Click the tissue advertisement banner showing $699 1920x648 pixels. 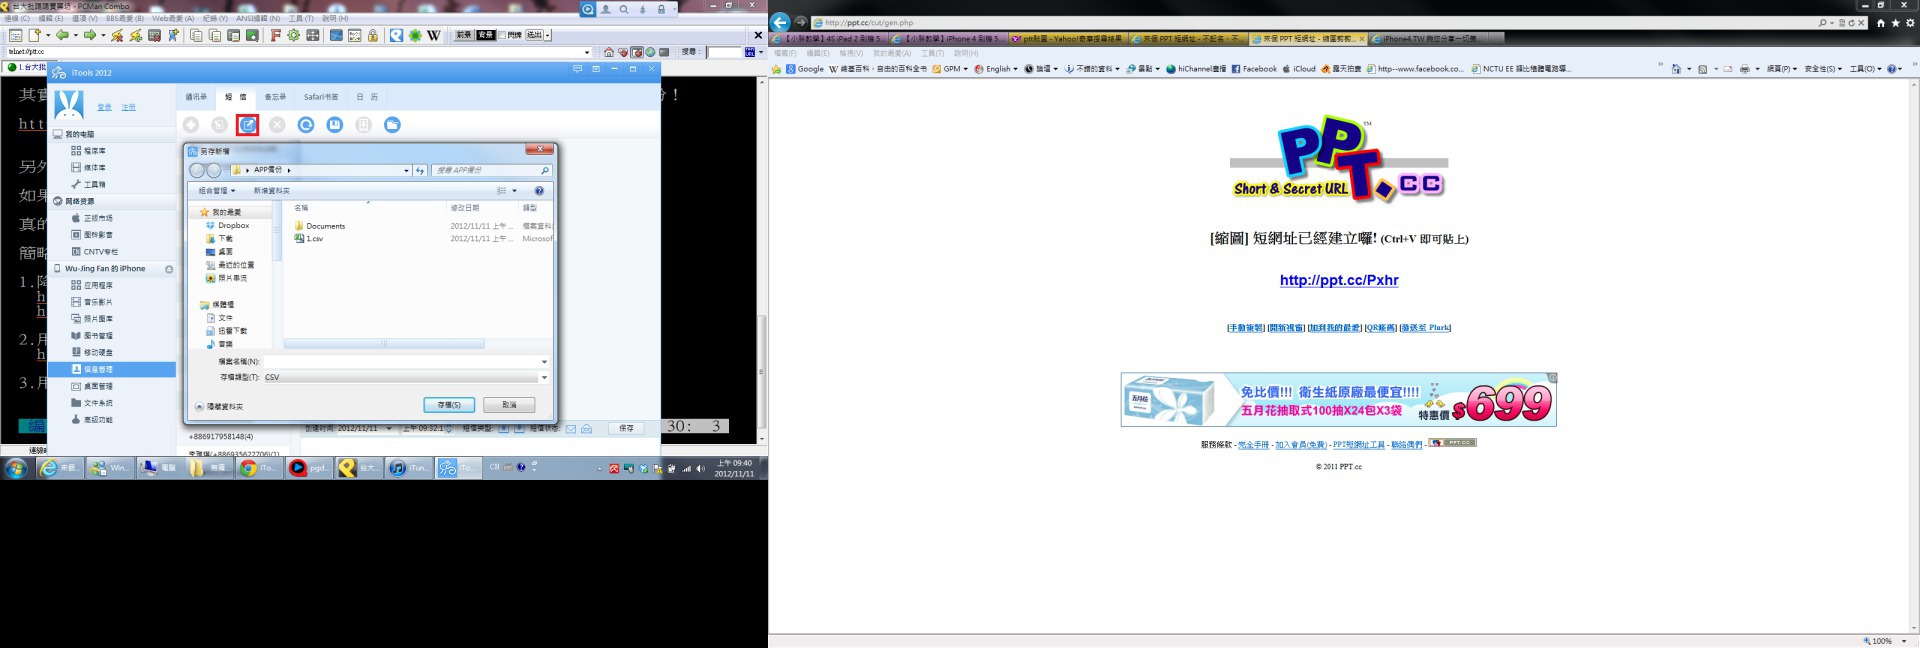(x=1338, y=400)
